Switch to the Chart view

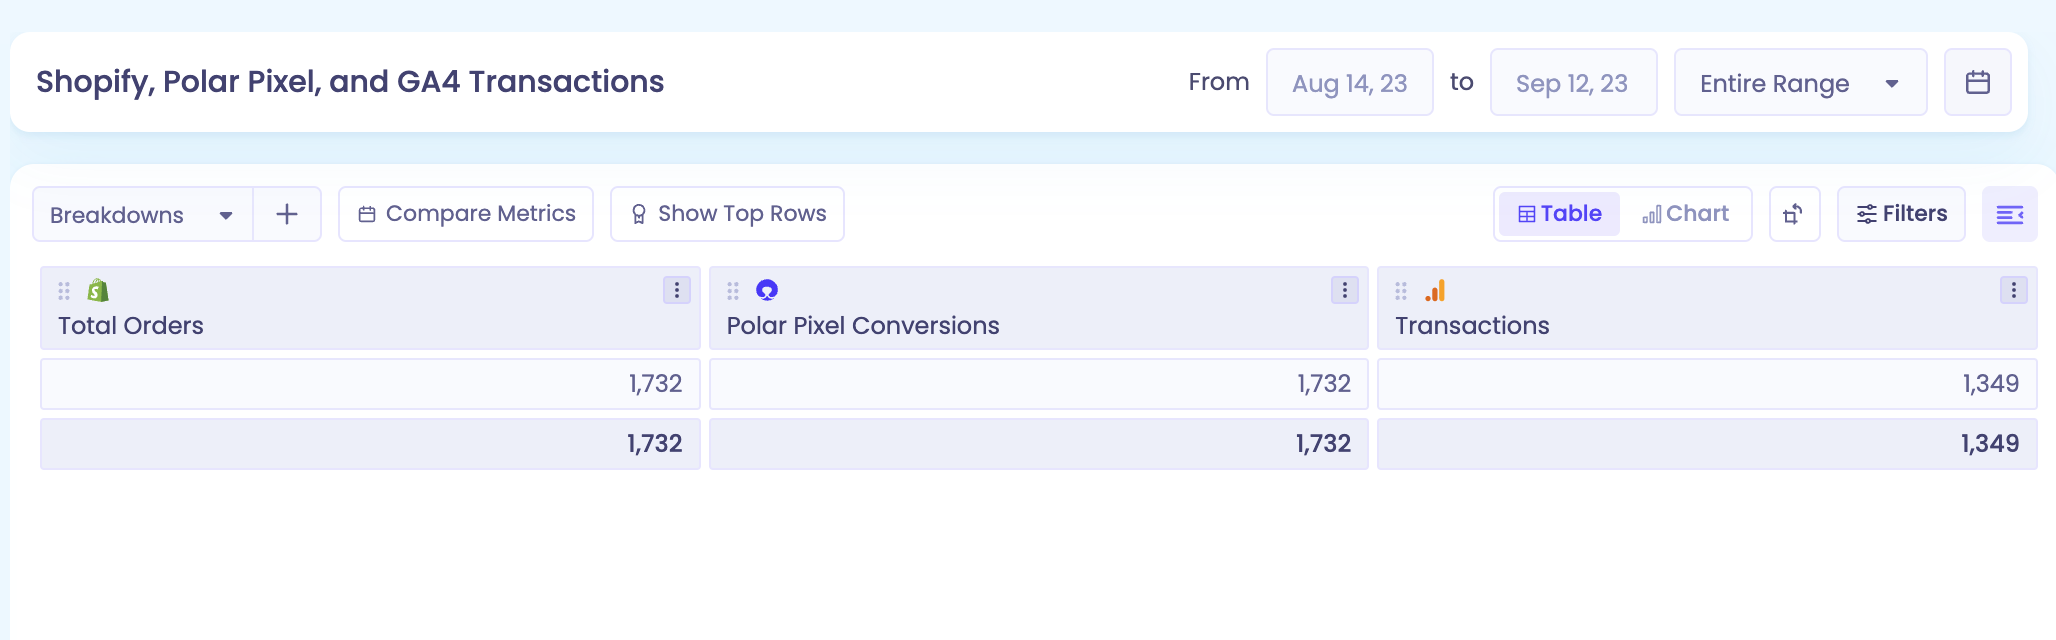pos(1685,214)
